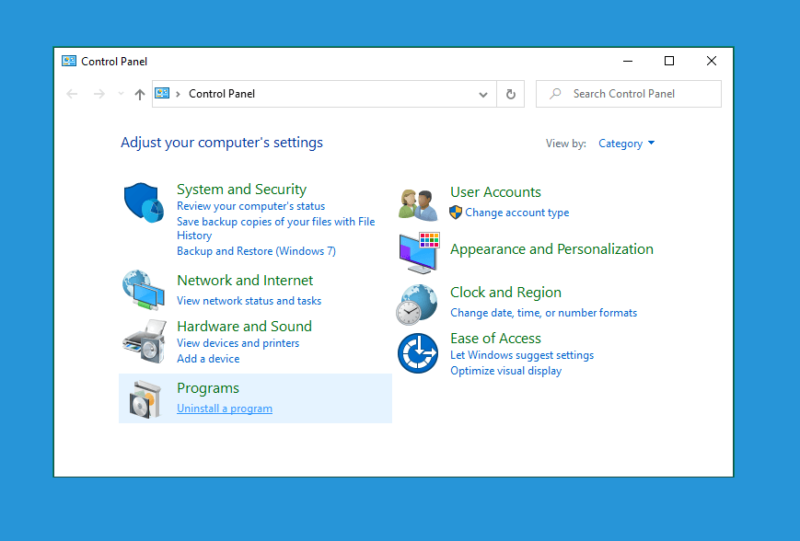Viewport: 800px width, 541px height.
Task: Click Optimize visual display link
Action: (506, 371)
